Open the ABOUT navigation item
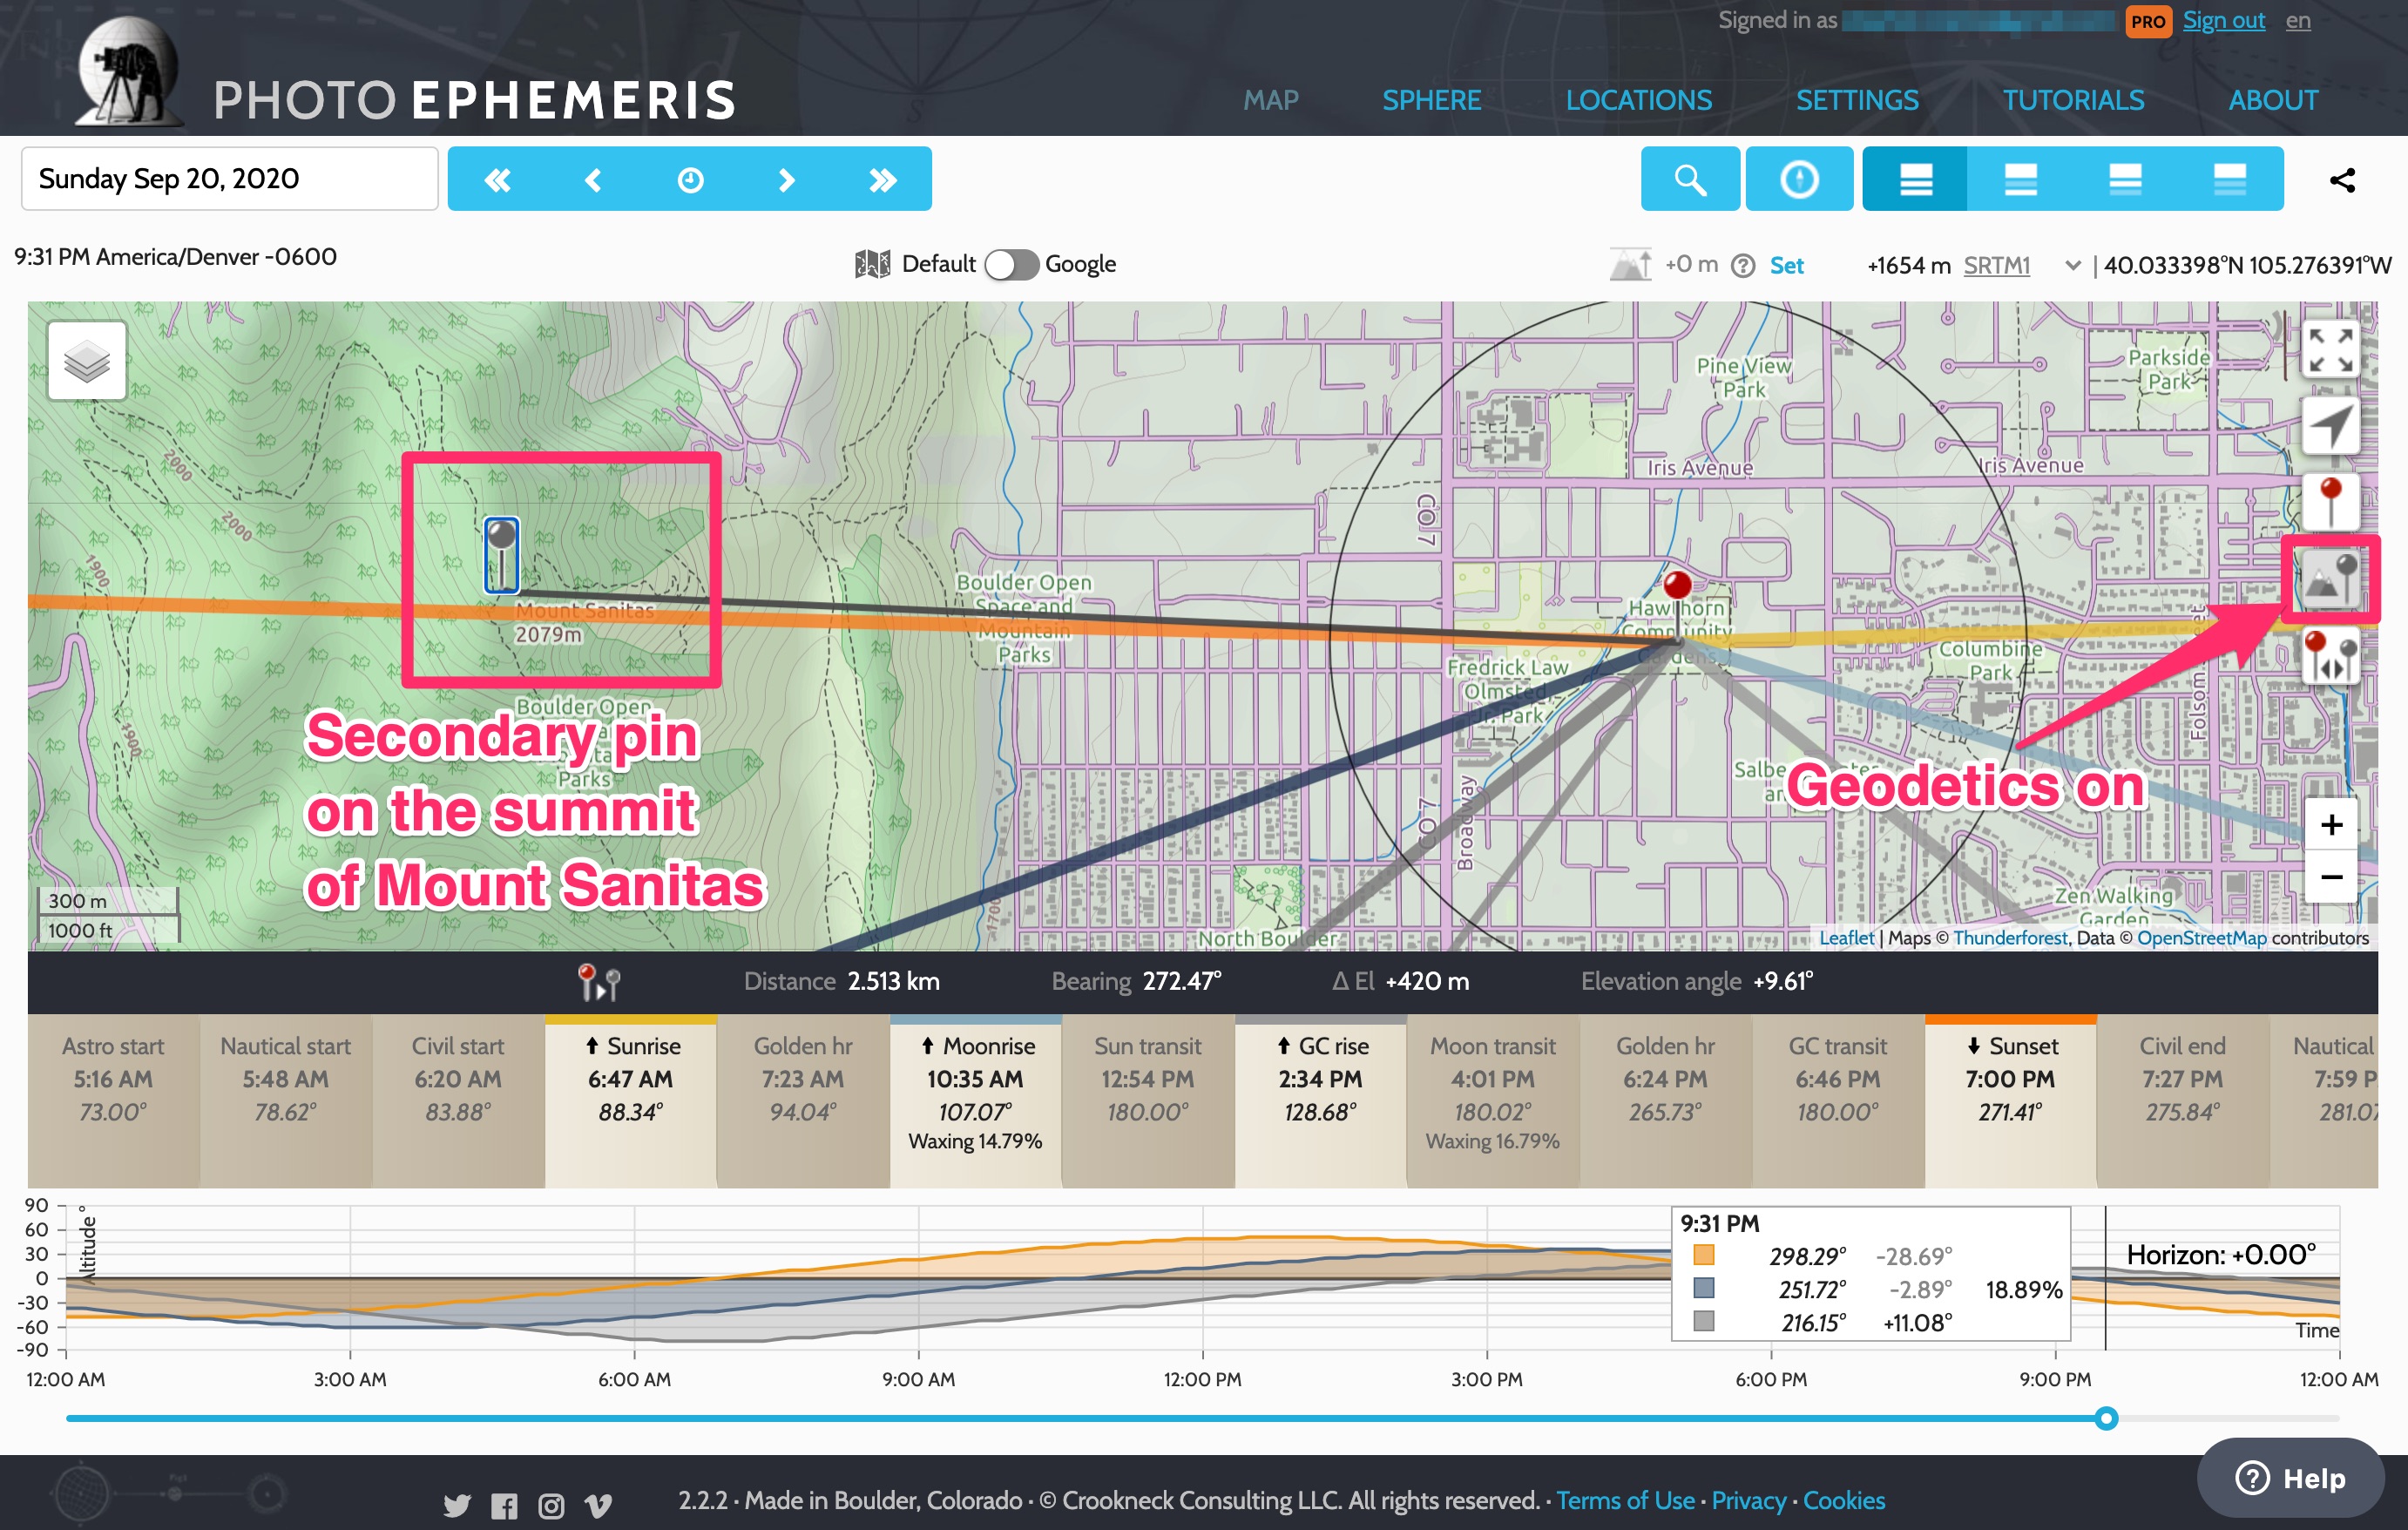This screenshot has height=1530, width=2408. point(2273,100)
